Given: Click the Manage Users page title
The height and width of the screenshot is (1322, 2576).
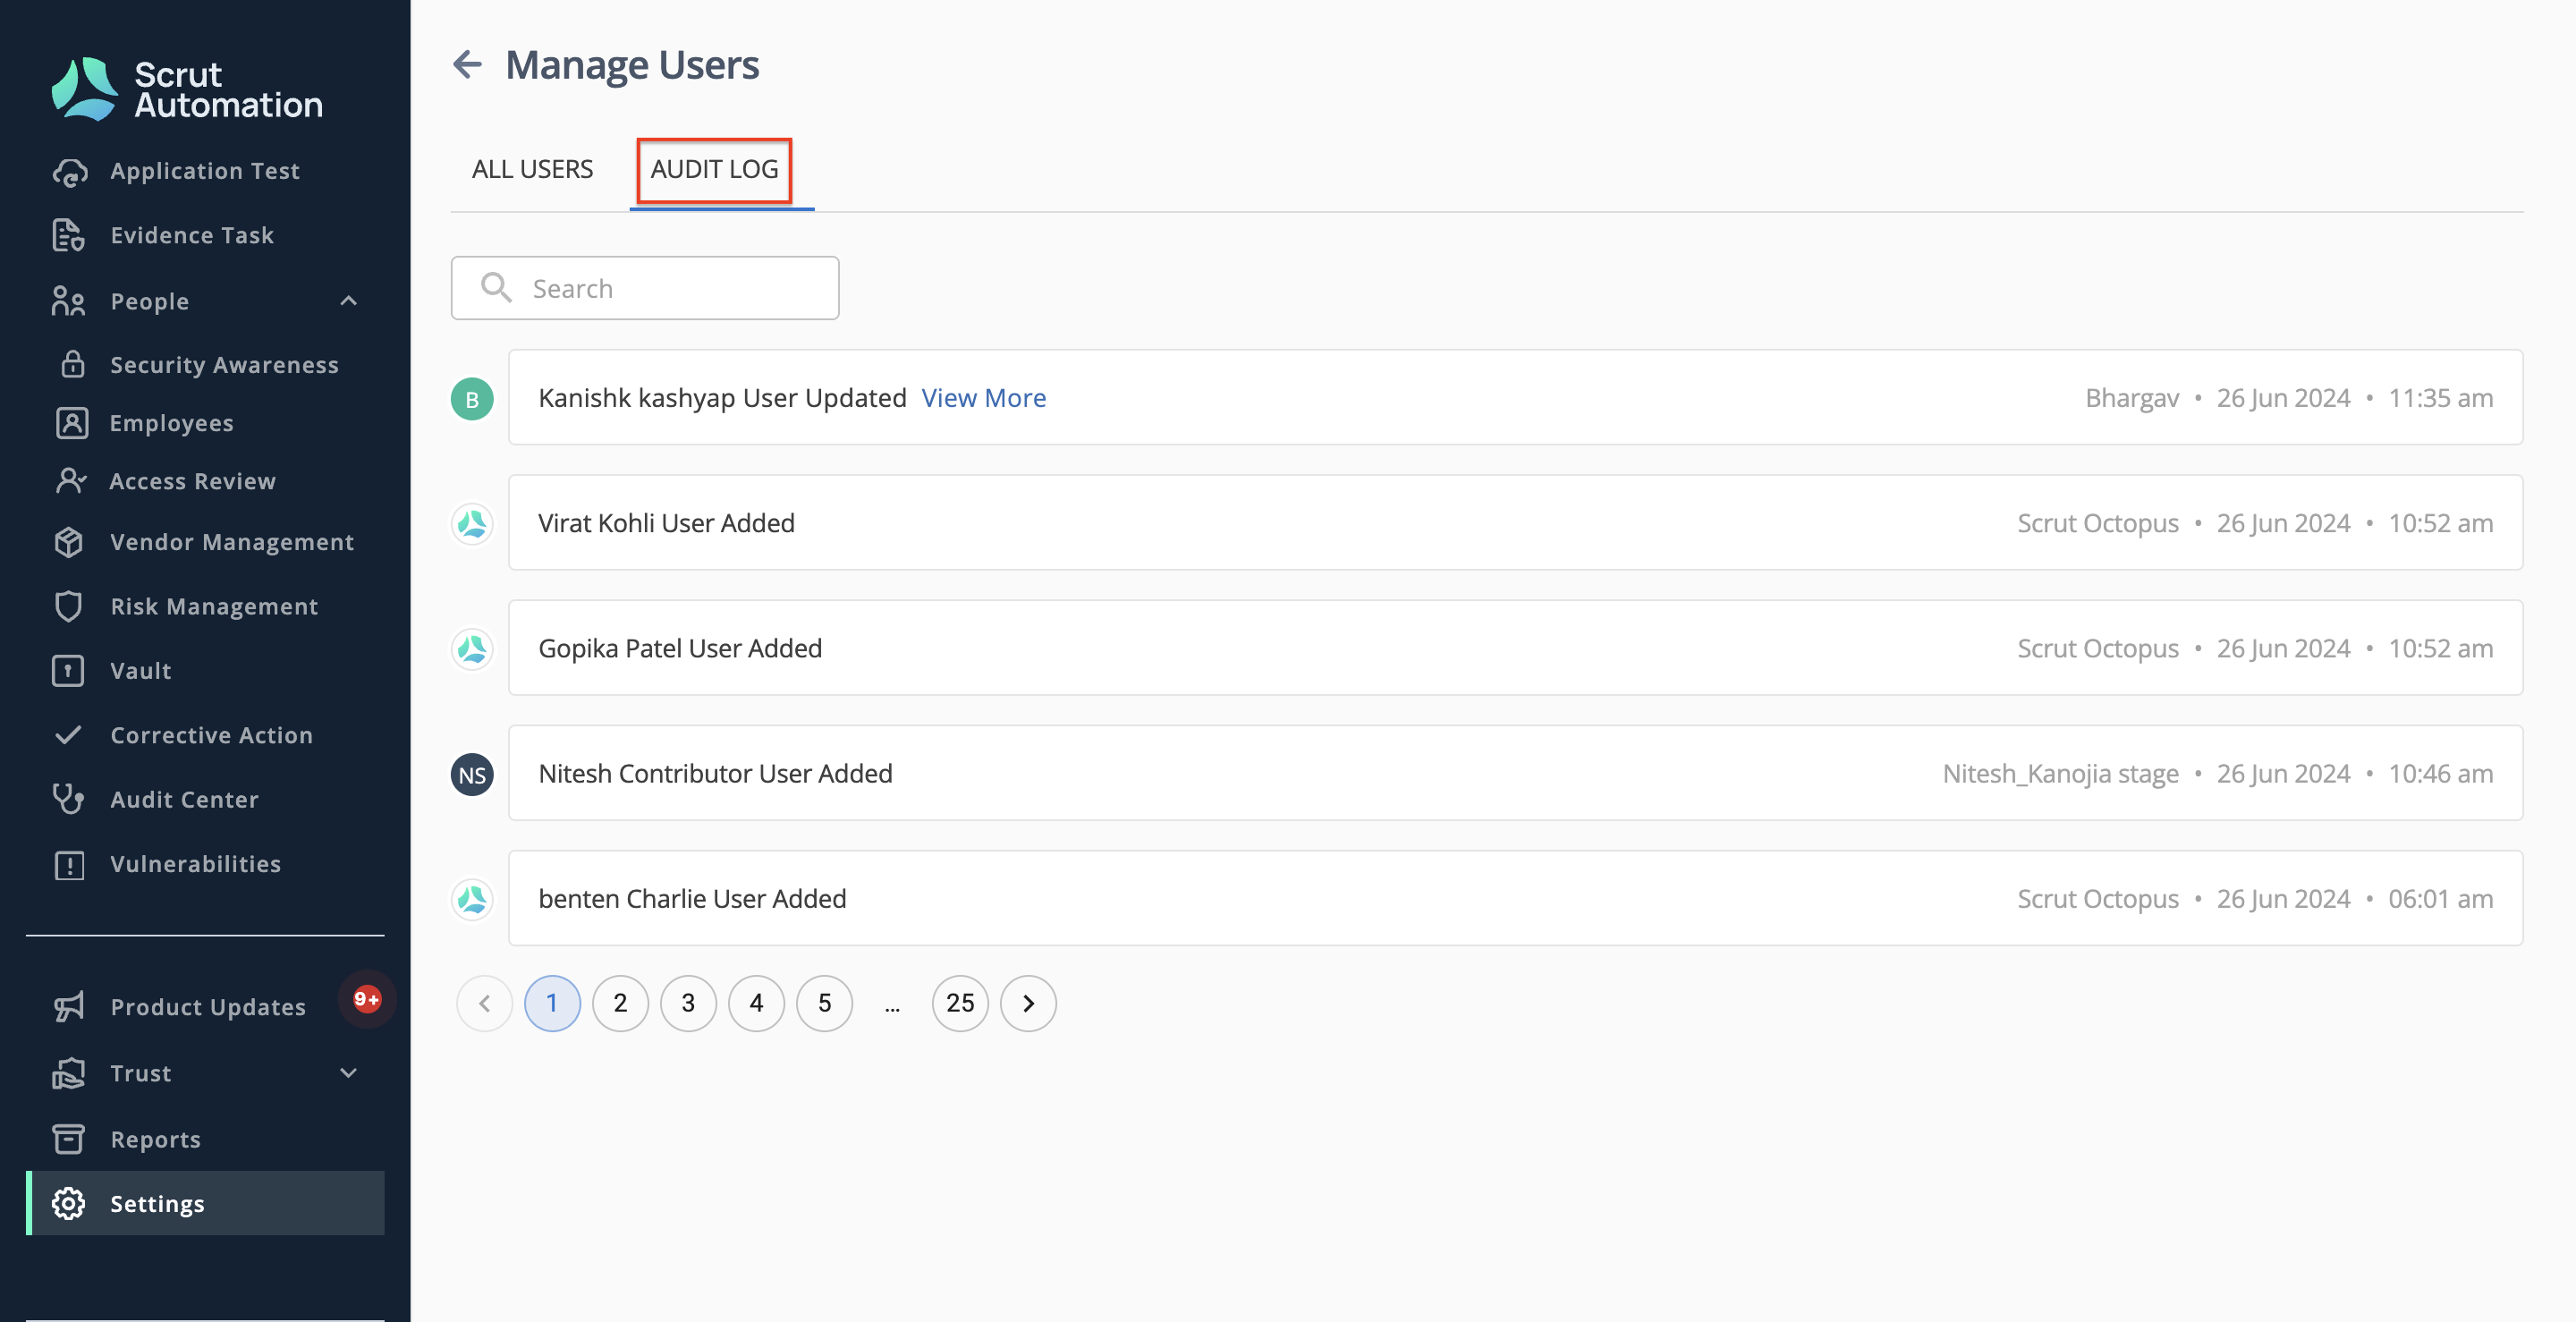Looking at the screenshot, I should (x=632, y=65).
